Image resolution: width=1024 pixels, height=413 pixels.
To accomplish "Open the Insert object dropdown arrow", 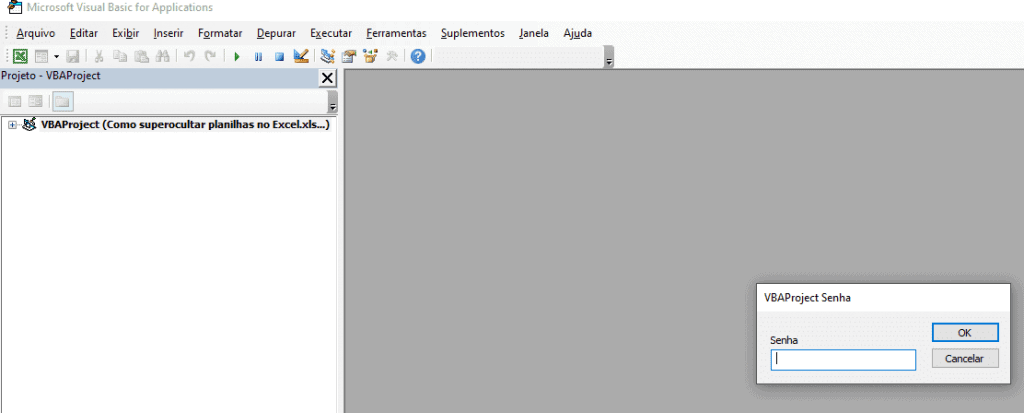I will [x=56, y=56].
